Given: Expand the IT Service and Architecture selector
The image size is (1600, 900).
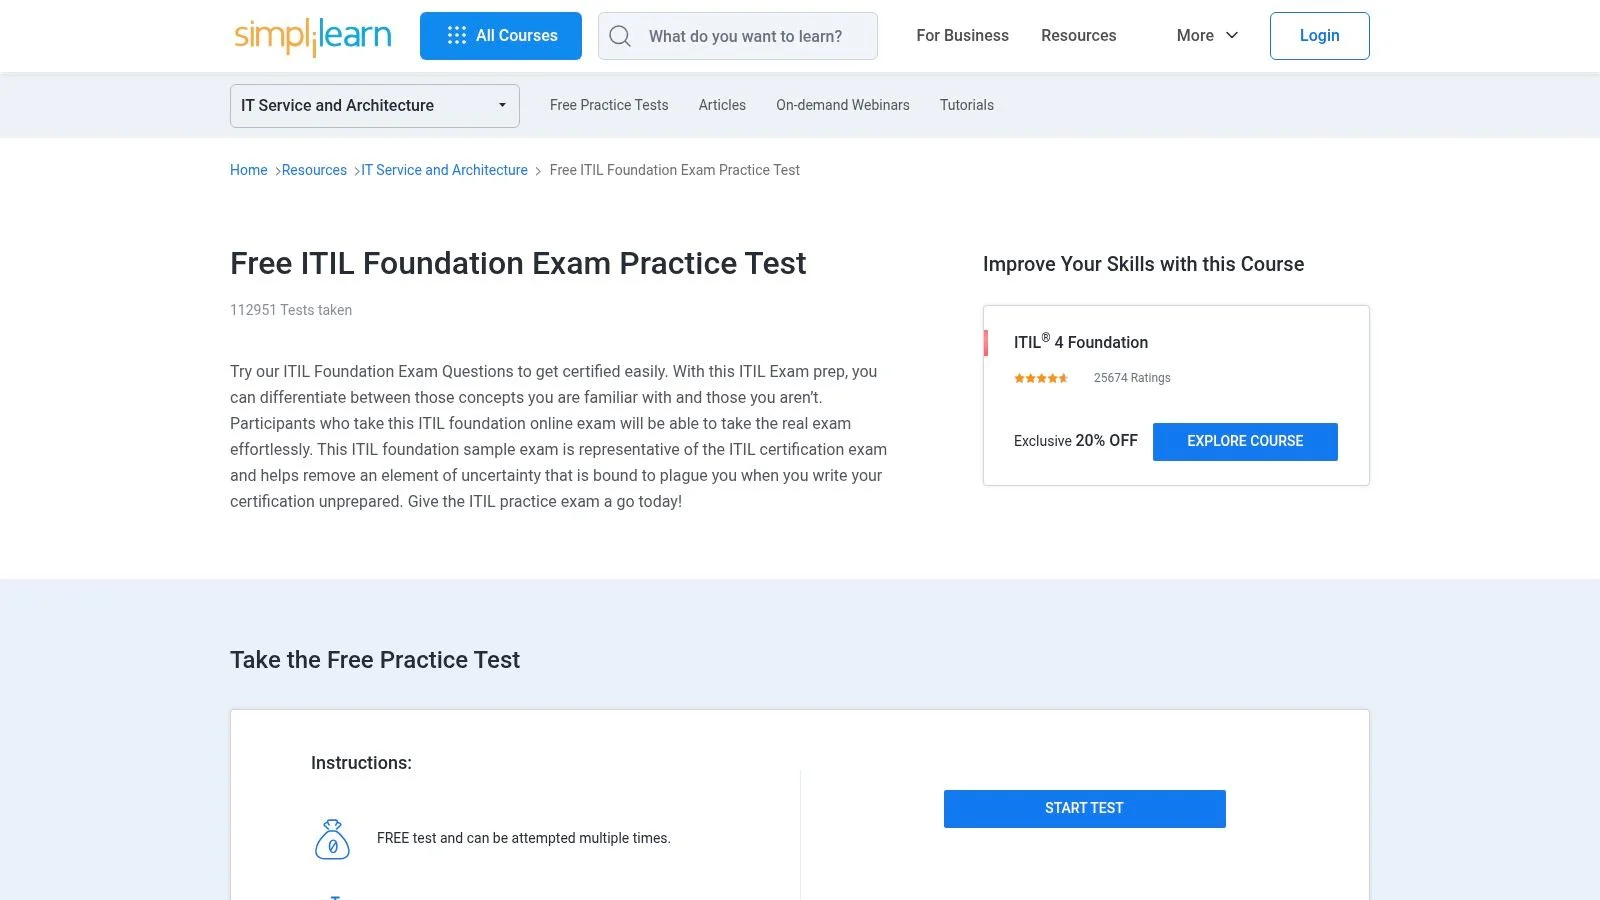Looking at the screenshot, I should [374, 105].
